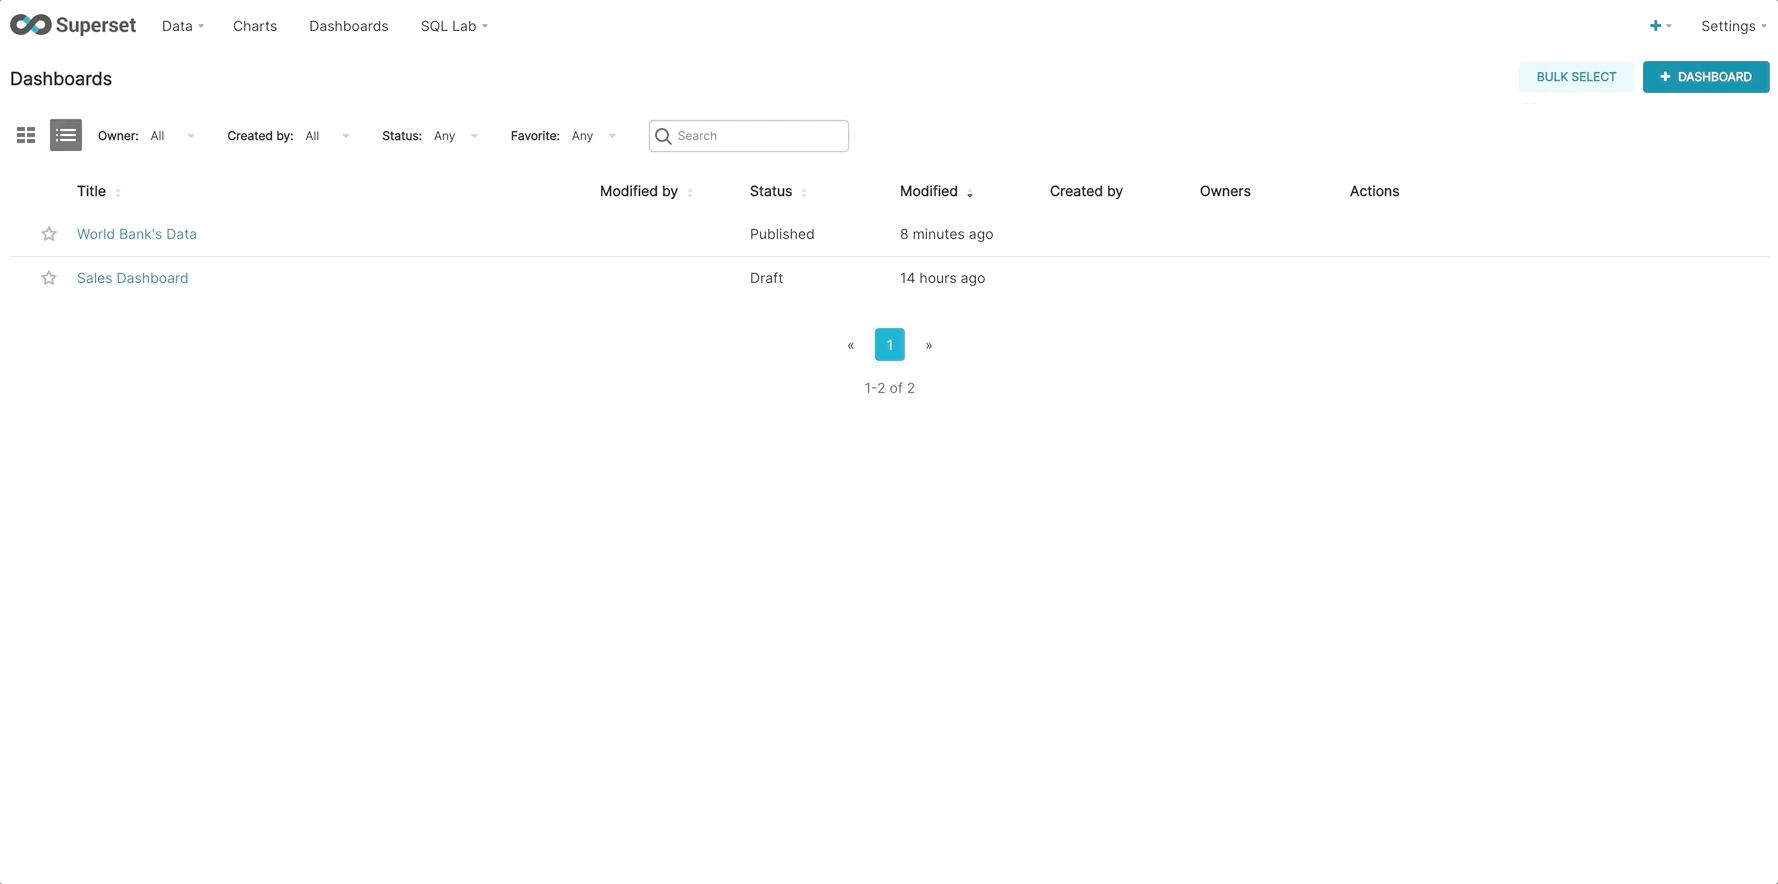Viewport: 1778px width, 884px height.
Task: Open the plus new-item menu
Action: (1660, 26)
